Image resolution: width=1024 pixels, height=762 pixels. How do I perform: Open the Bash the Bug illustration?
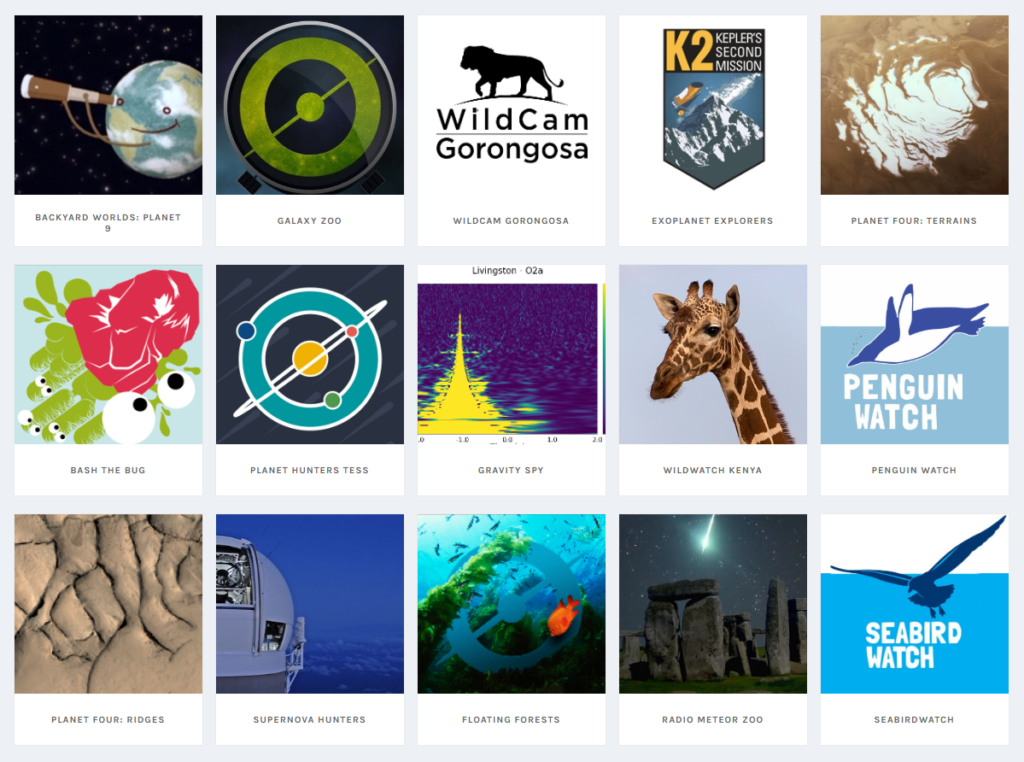108,355
